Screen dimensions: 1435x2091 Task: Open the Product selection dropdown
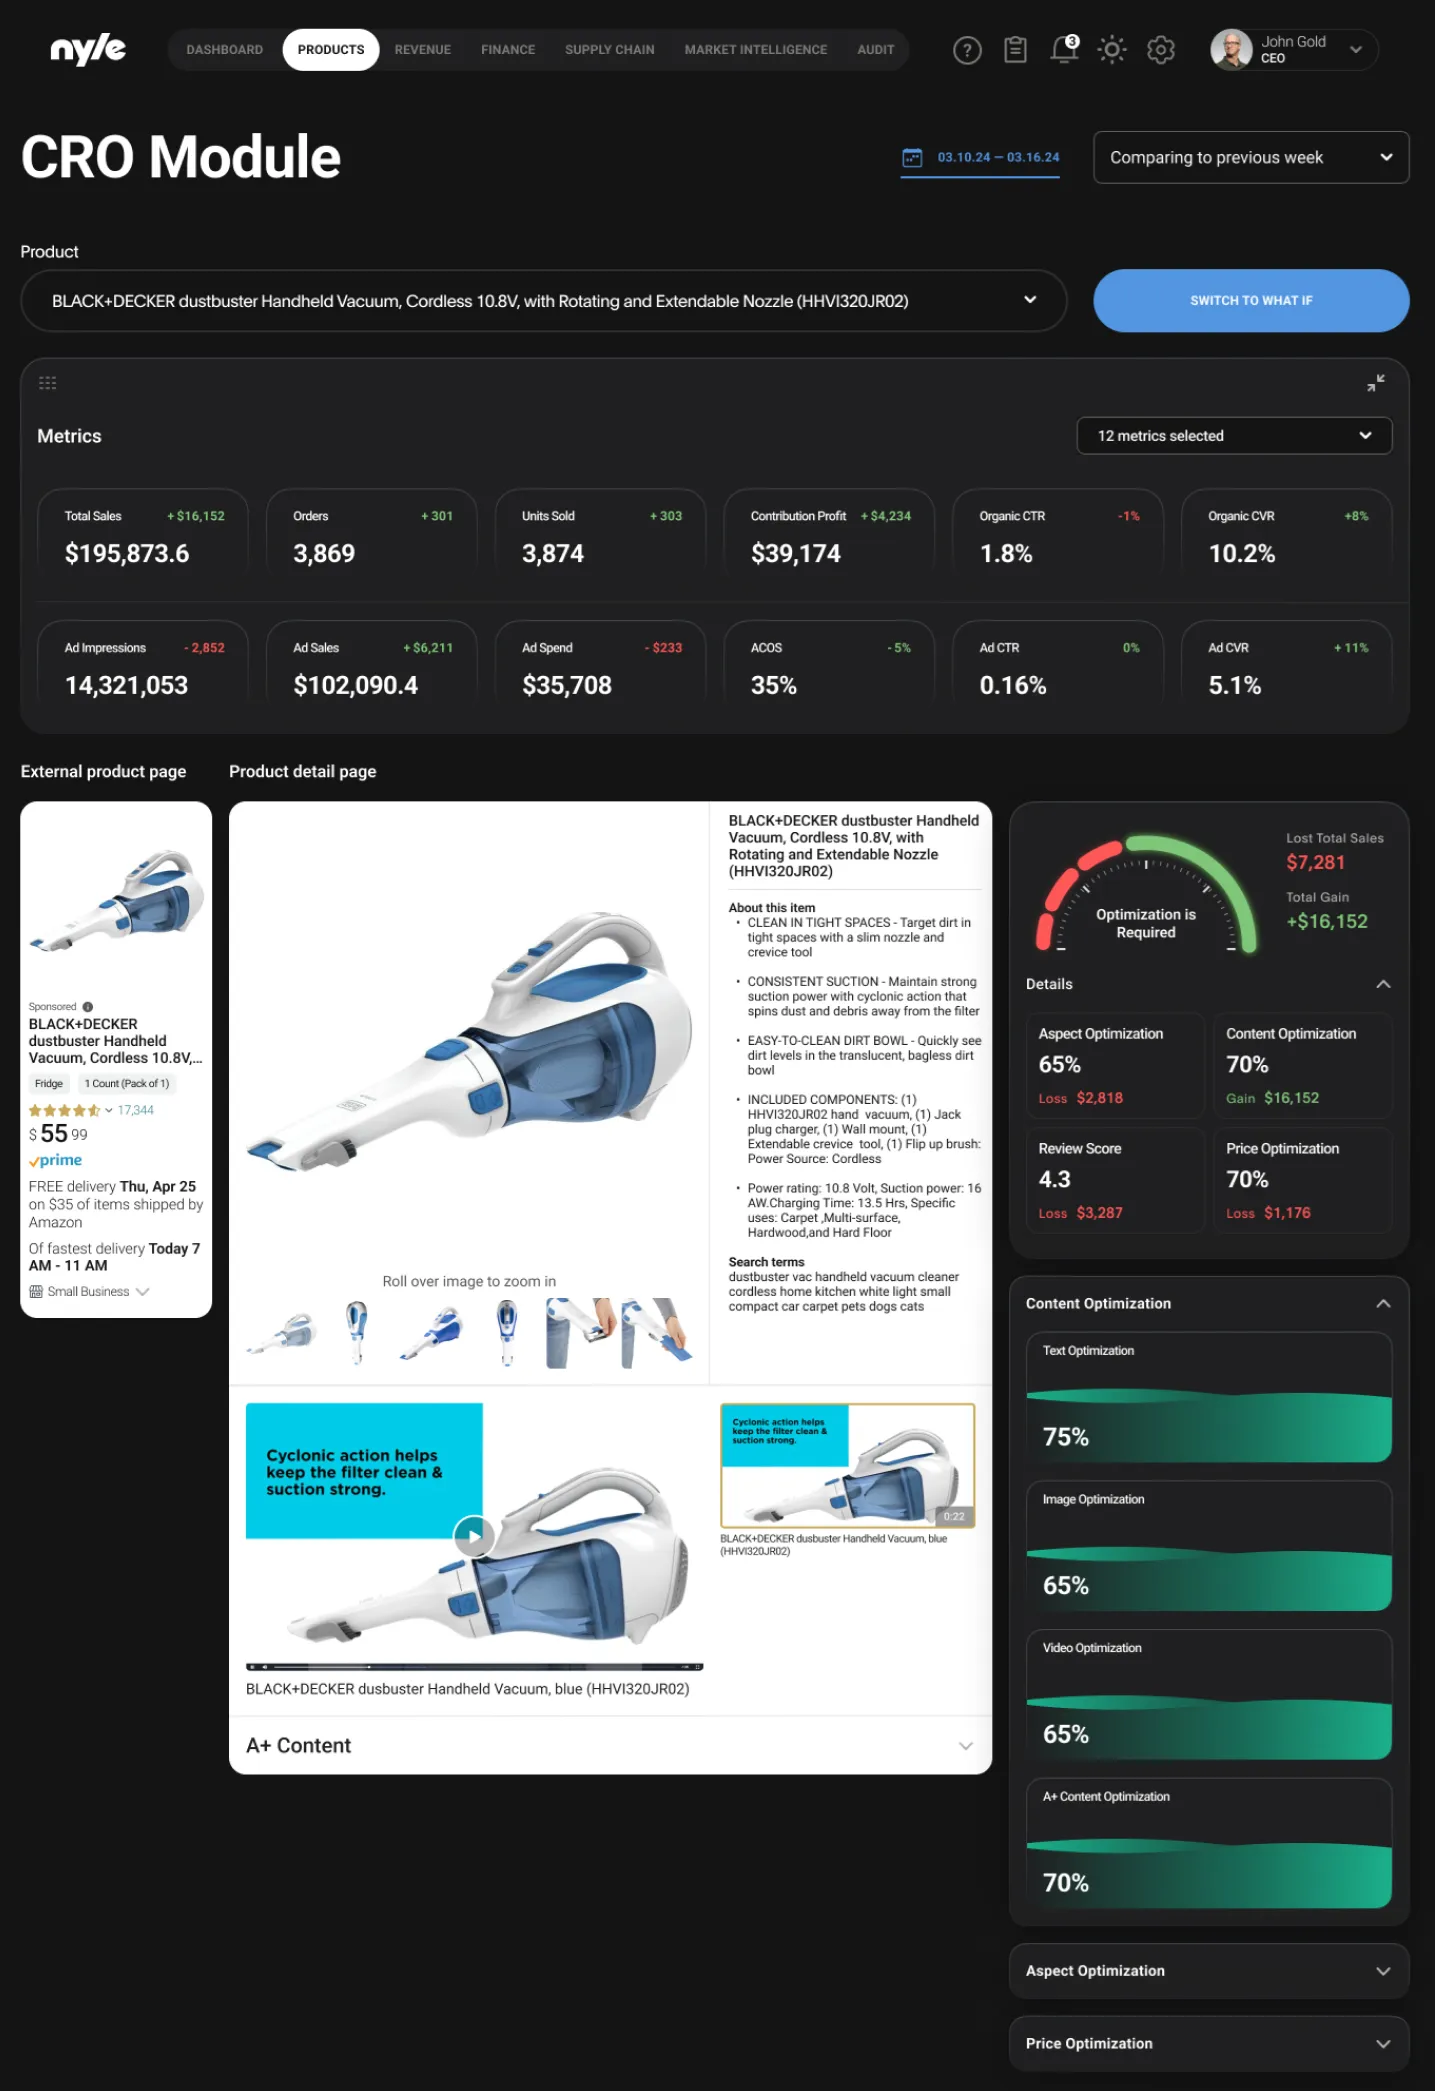click(543, 300)
